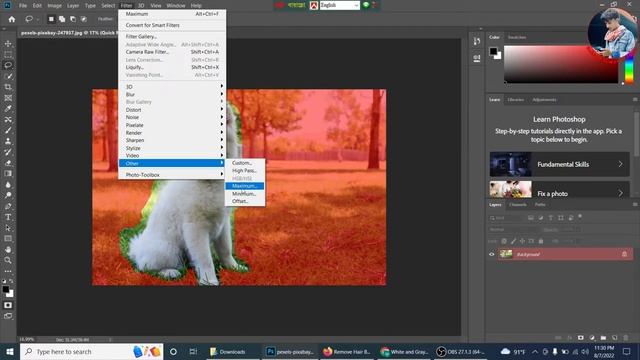Select the Hand tool
Screen dimensions: 640x360
[8, 249]
